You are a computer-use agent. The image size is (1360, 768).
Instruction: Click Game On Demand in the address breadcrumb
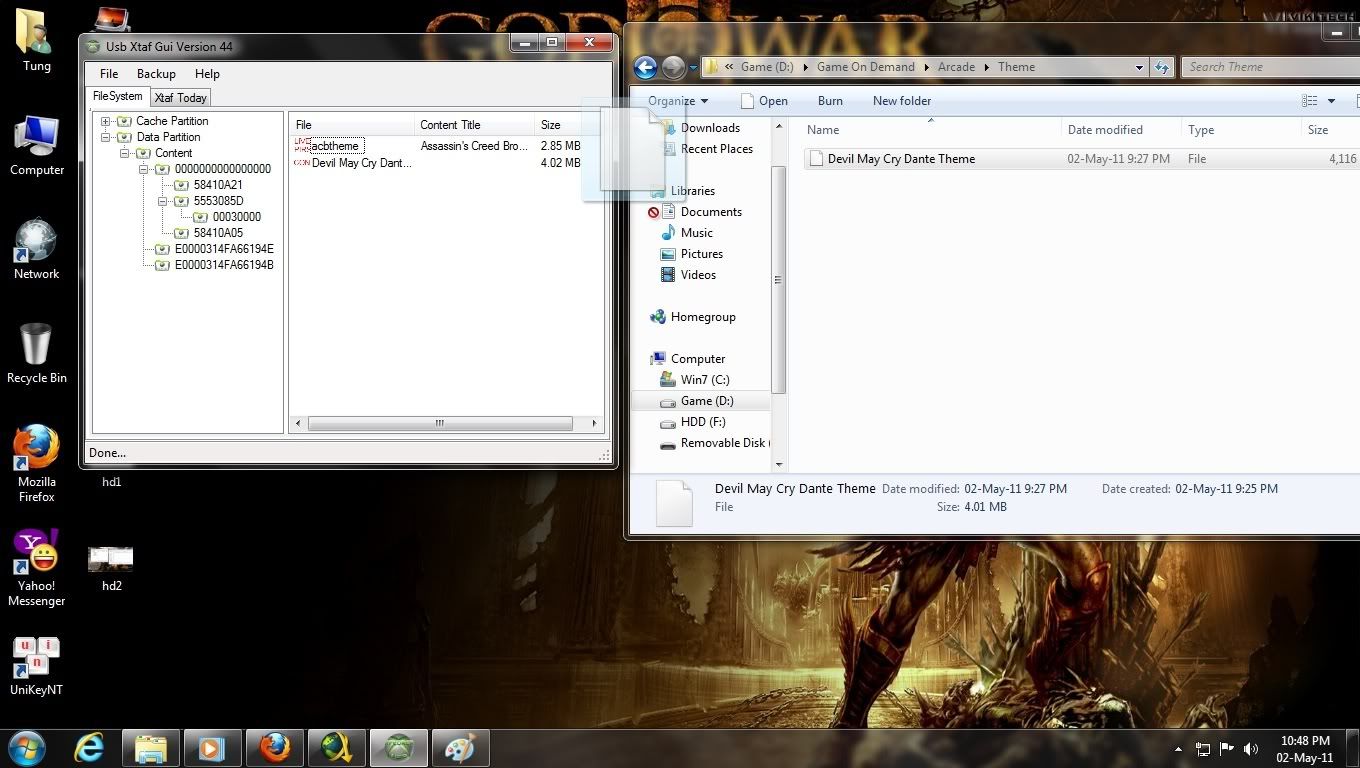866,67
